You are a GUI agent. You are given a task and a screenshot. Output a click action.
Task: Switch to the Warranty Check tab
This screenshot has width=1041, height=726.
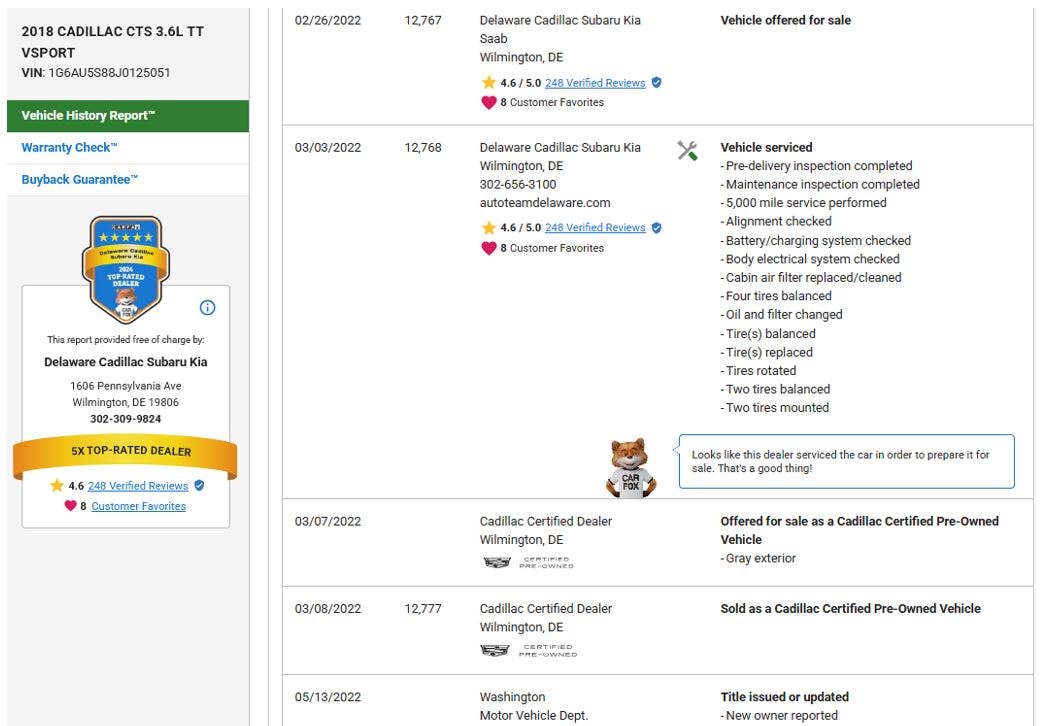(70, 148)
